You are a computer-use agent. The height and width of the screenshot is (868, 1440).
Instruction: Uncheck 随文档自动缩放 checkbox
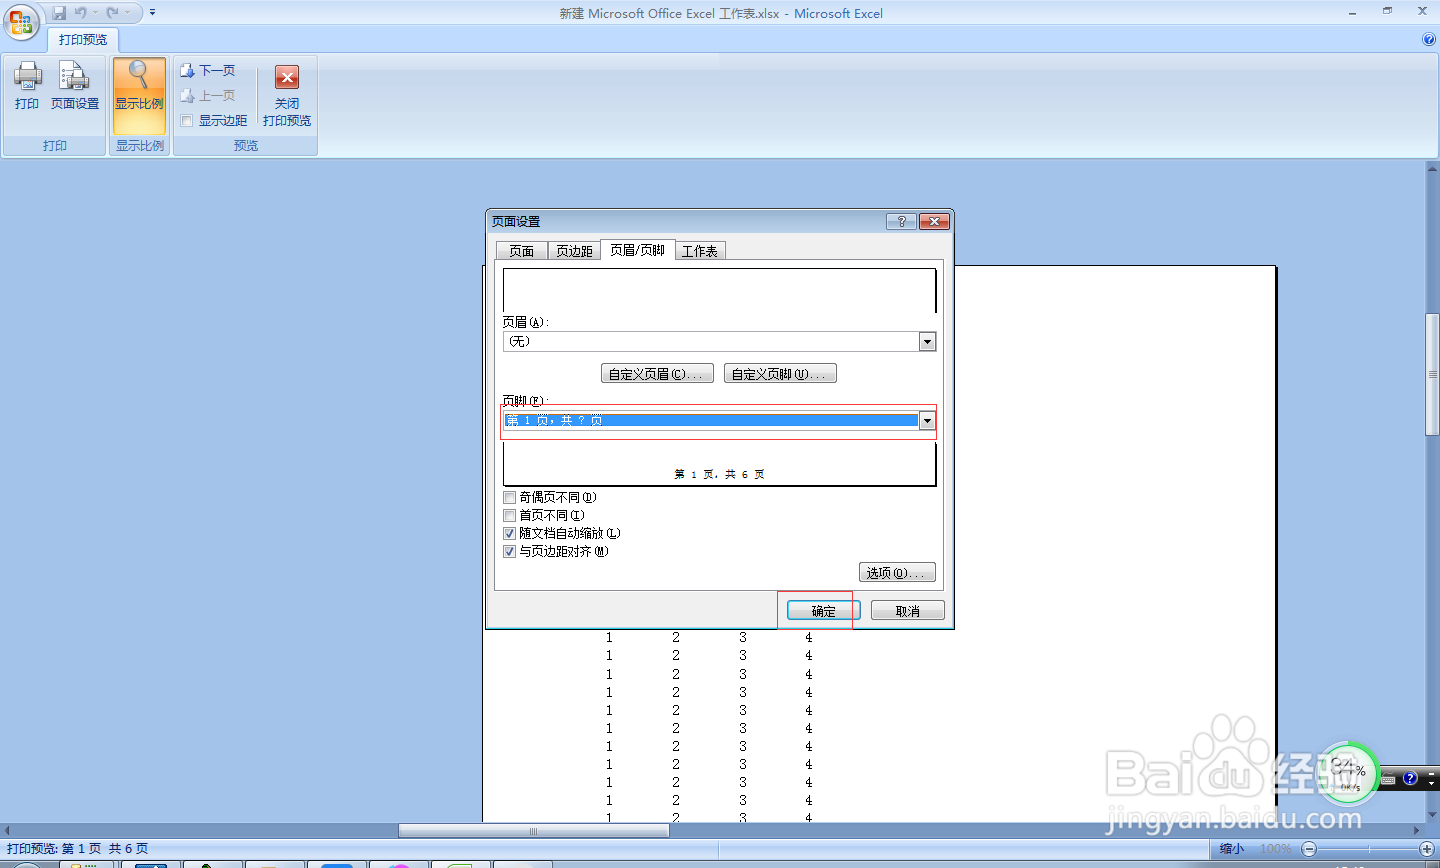pyautogui.click(x=509, y=533)
